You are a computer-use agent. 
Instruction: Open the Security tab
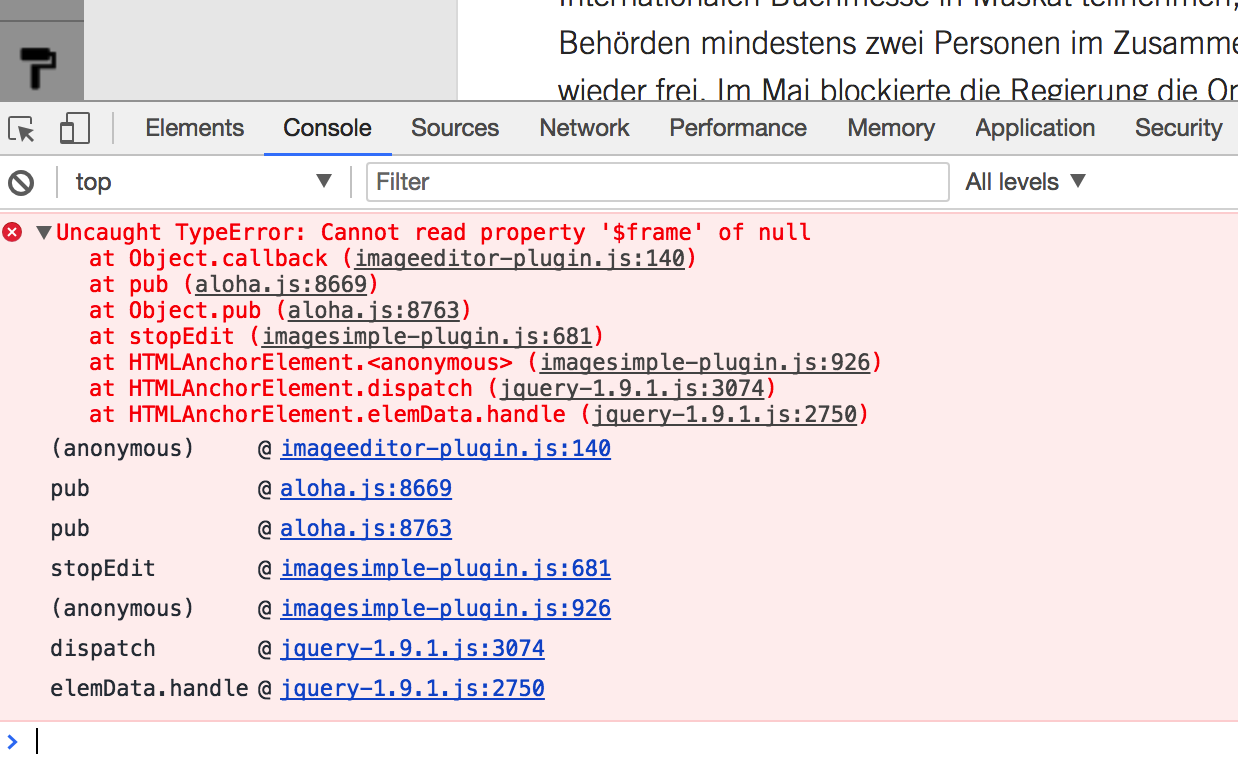pyautogui.click(x=1178, y=128)
